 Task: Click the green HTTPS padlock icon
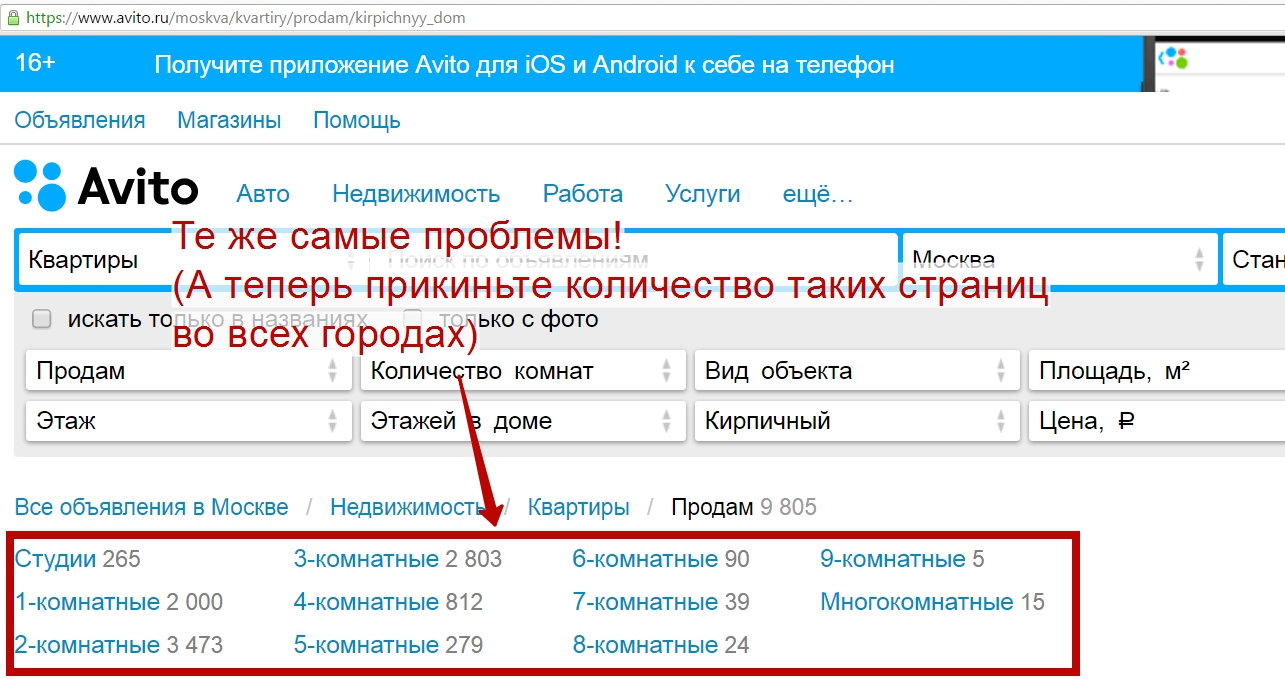tap(15, 17)
